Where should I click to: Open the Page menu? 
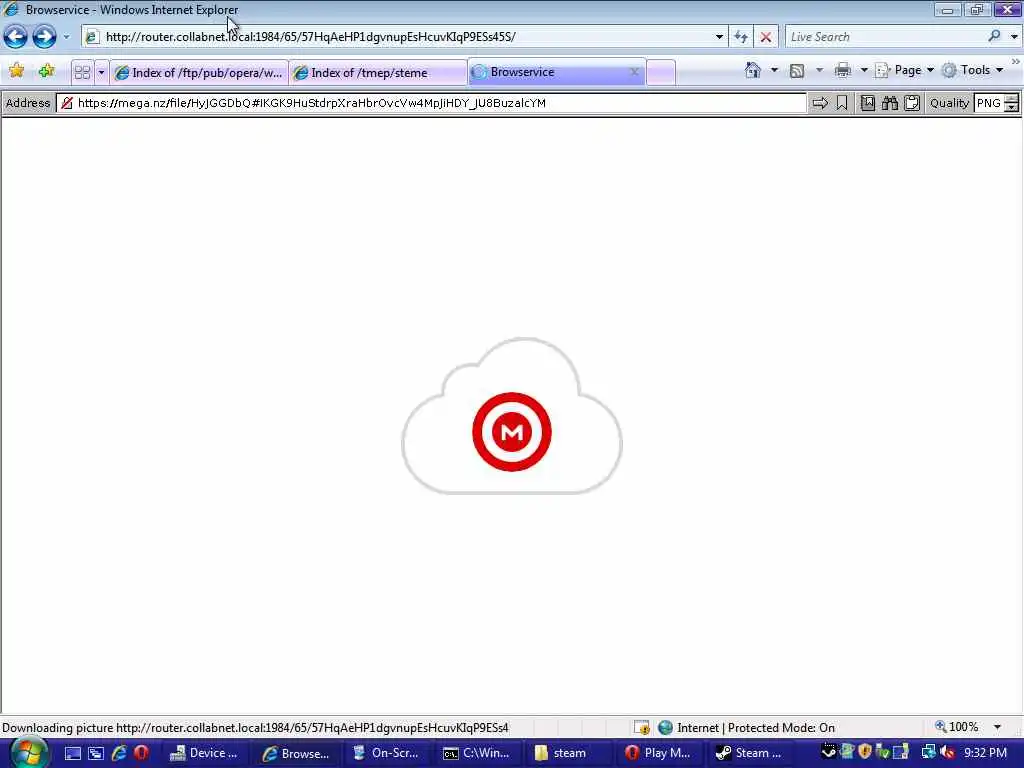click(x=904, y=70)
